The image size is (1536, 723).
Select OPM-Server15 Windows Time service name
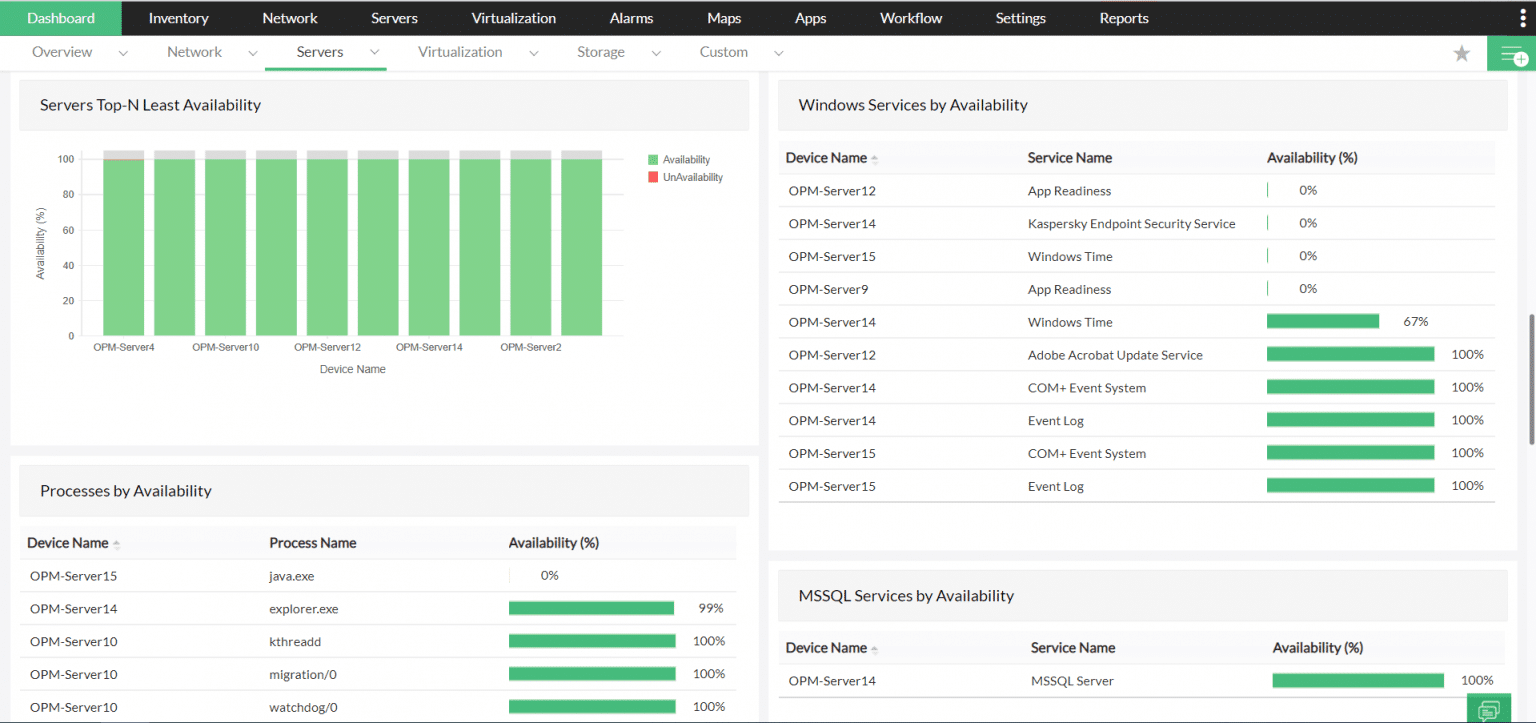1070,257
